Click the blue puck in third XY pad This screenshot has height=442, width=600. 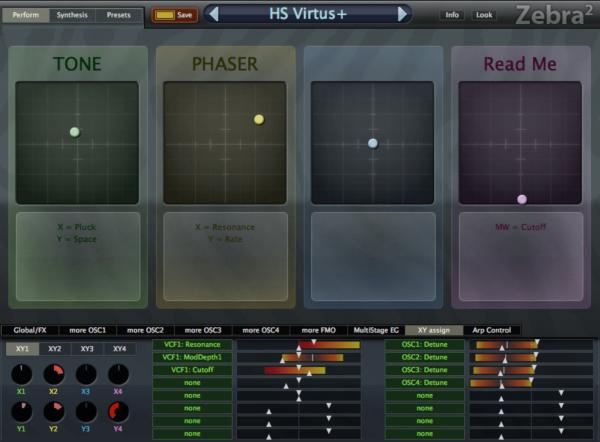tap(373, 144)
